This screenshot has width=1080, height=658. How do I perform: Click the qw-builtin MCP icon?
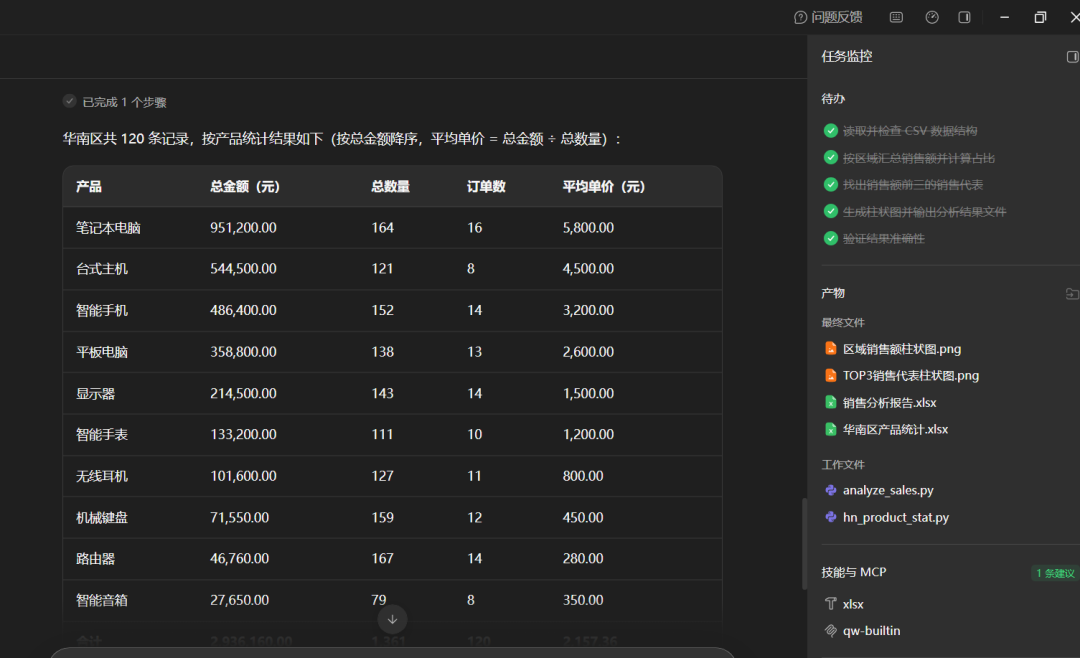831,630
